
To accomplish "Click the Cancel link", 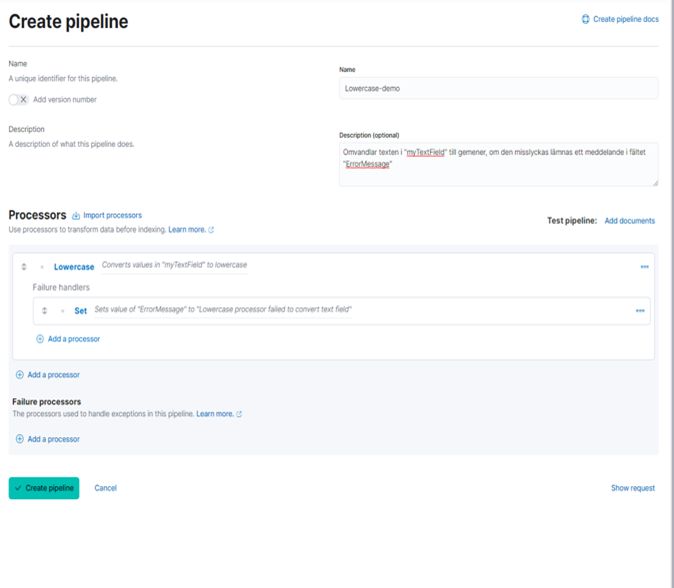I will click(105, 488).
